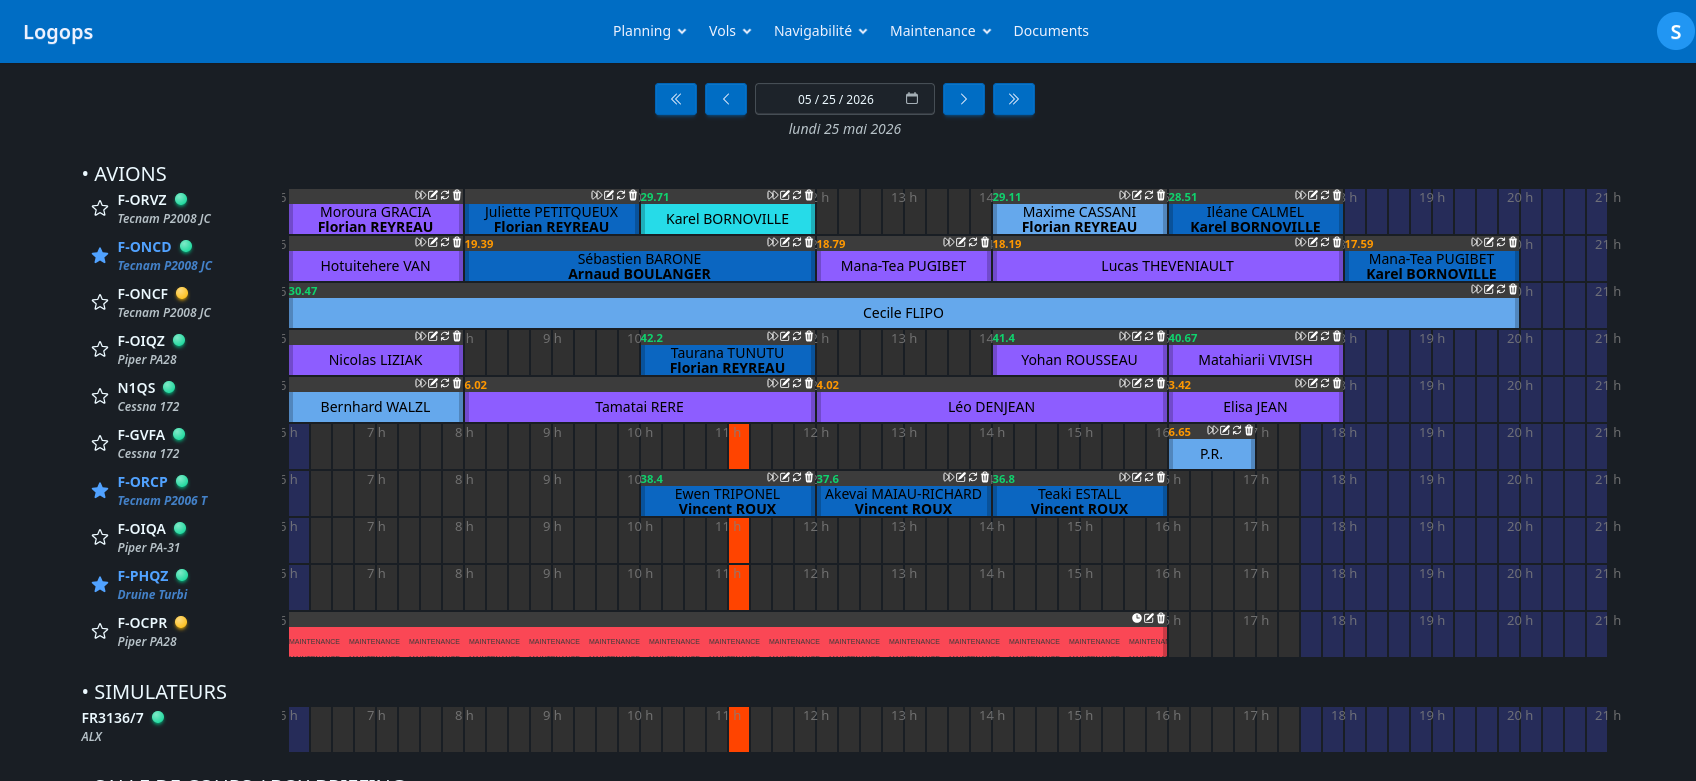Viewport: 1696px width, 781px height.
Task: Click the F-ONCF yellow status dot
Action: pos(182,294)
